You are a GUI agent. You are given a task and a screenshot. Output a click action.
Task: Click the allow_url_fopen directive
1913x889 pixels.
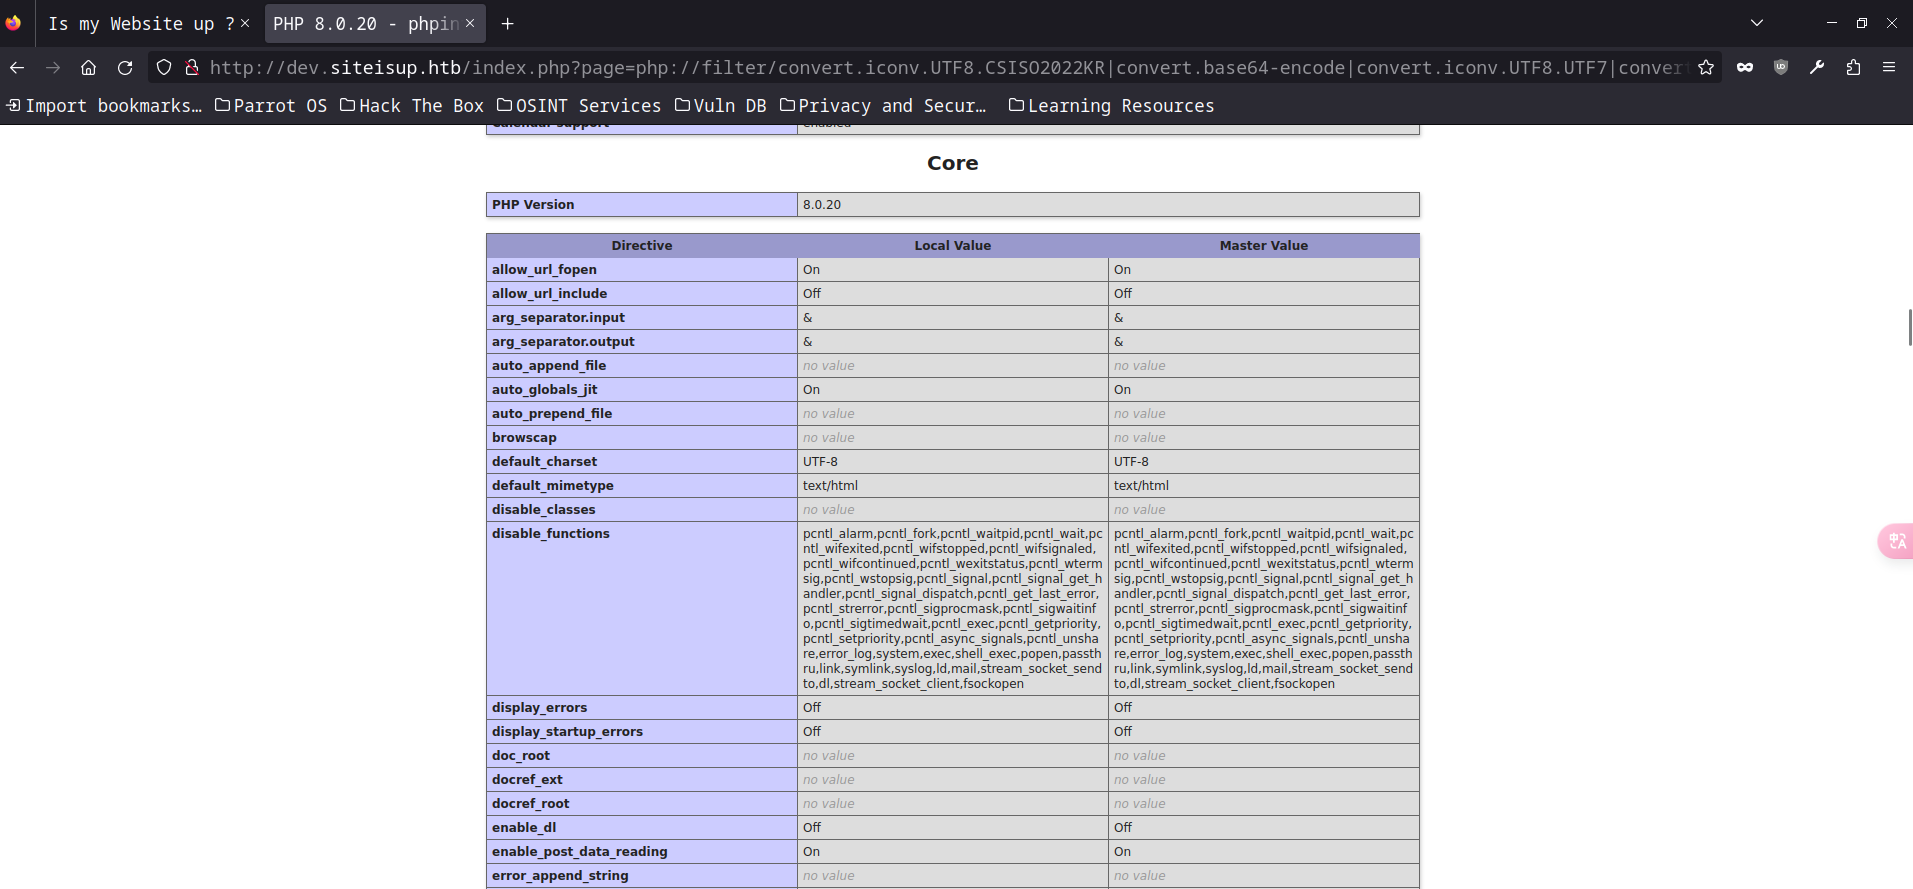(544, 269)
